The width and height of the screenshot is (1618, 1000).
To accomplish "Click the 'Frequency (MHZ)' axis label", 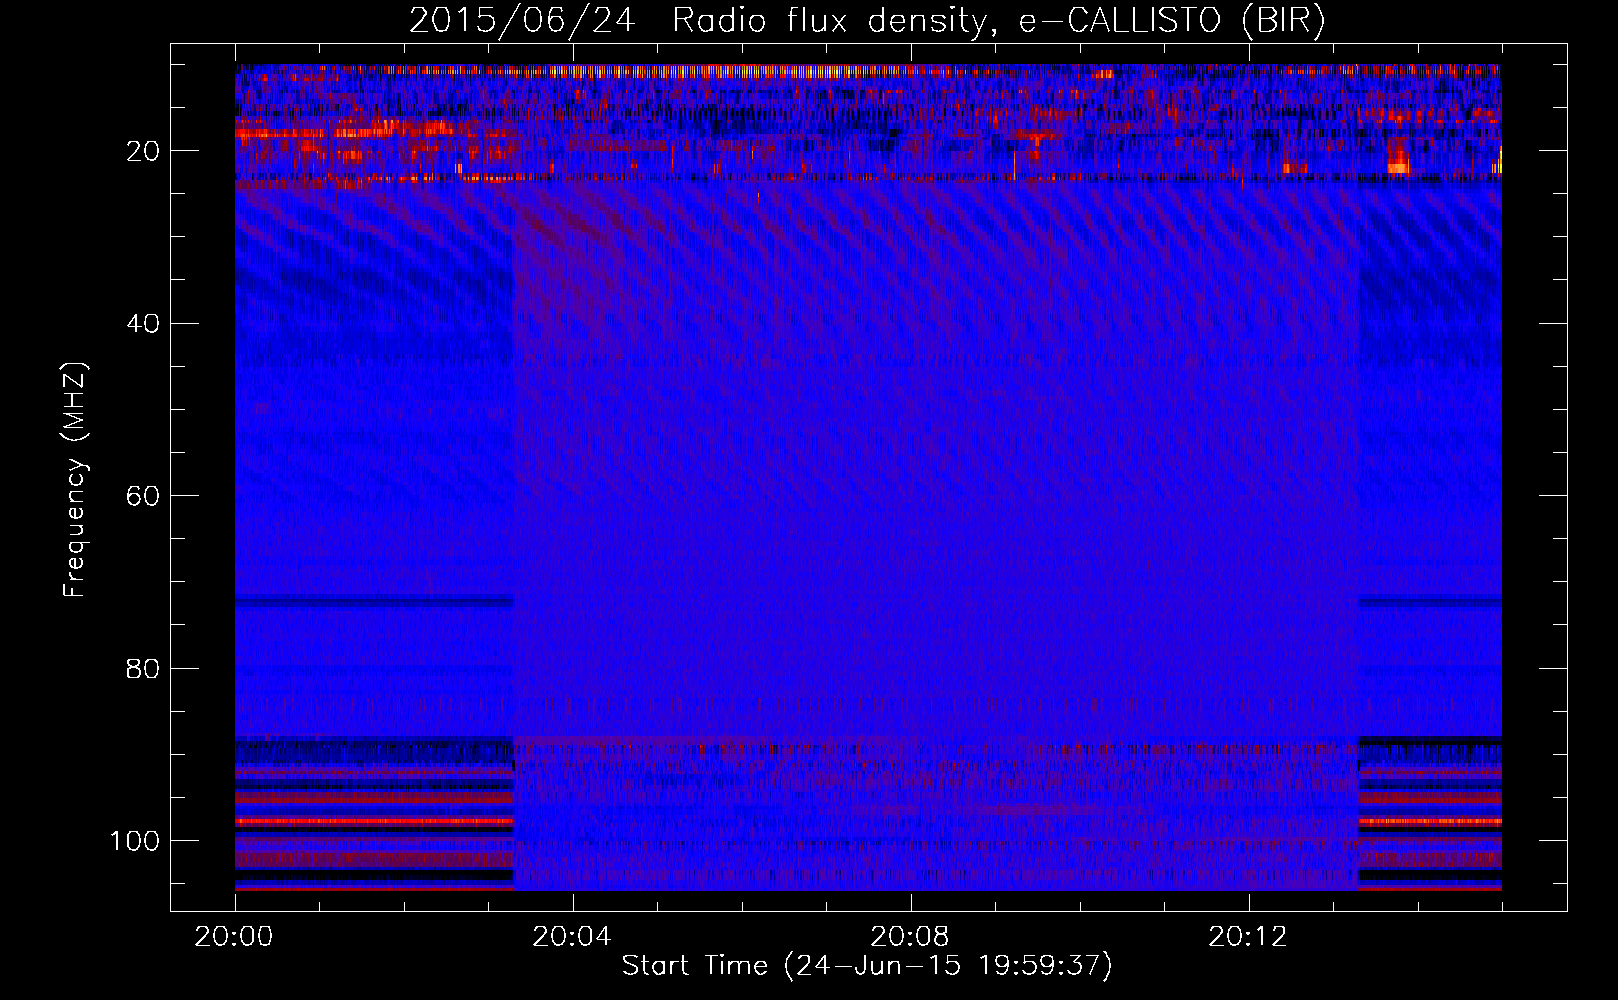I will (x=76, y=480).
